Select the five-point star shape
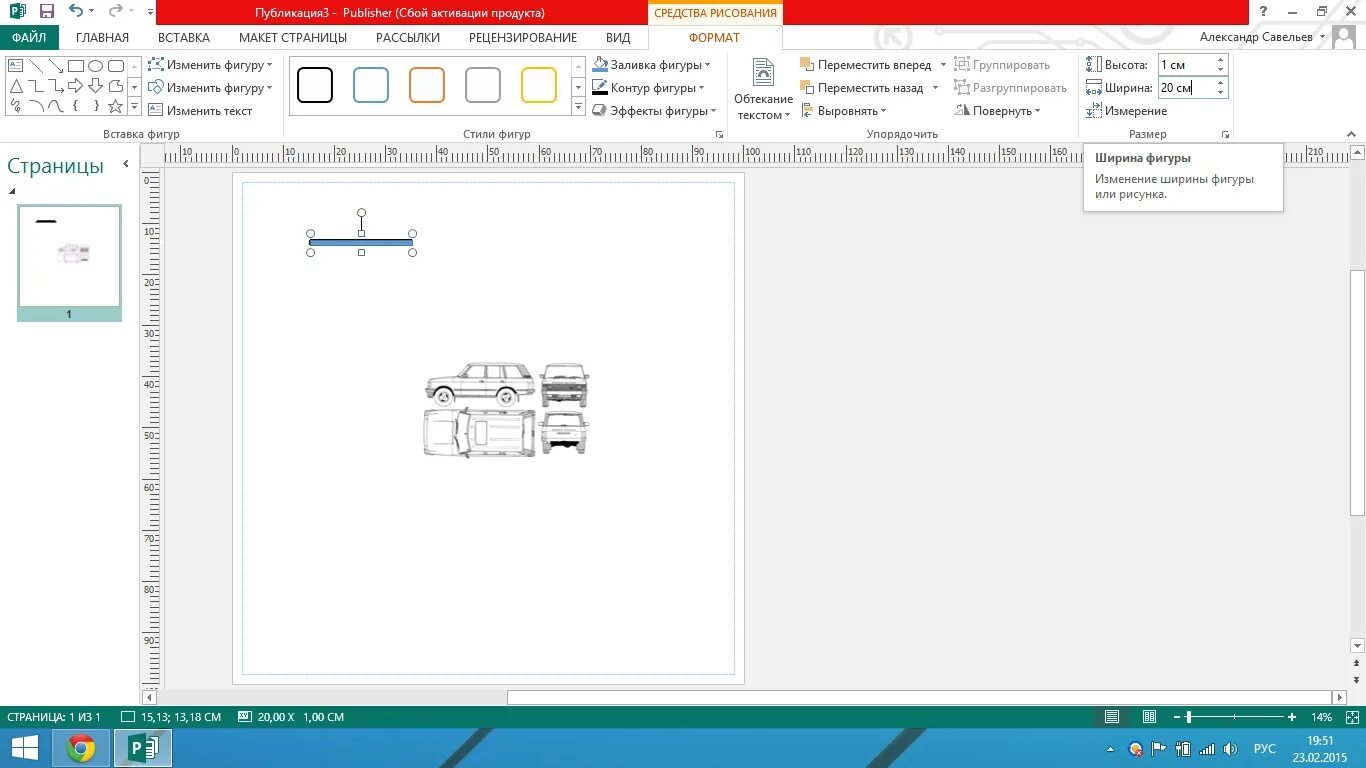This screenshot has height=768, width=1366. (x=116, y=106)
